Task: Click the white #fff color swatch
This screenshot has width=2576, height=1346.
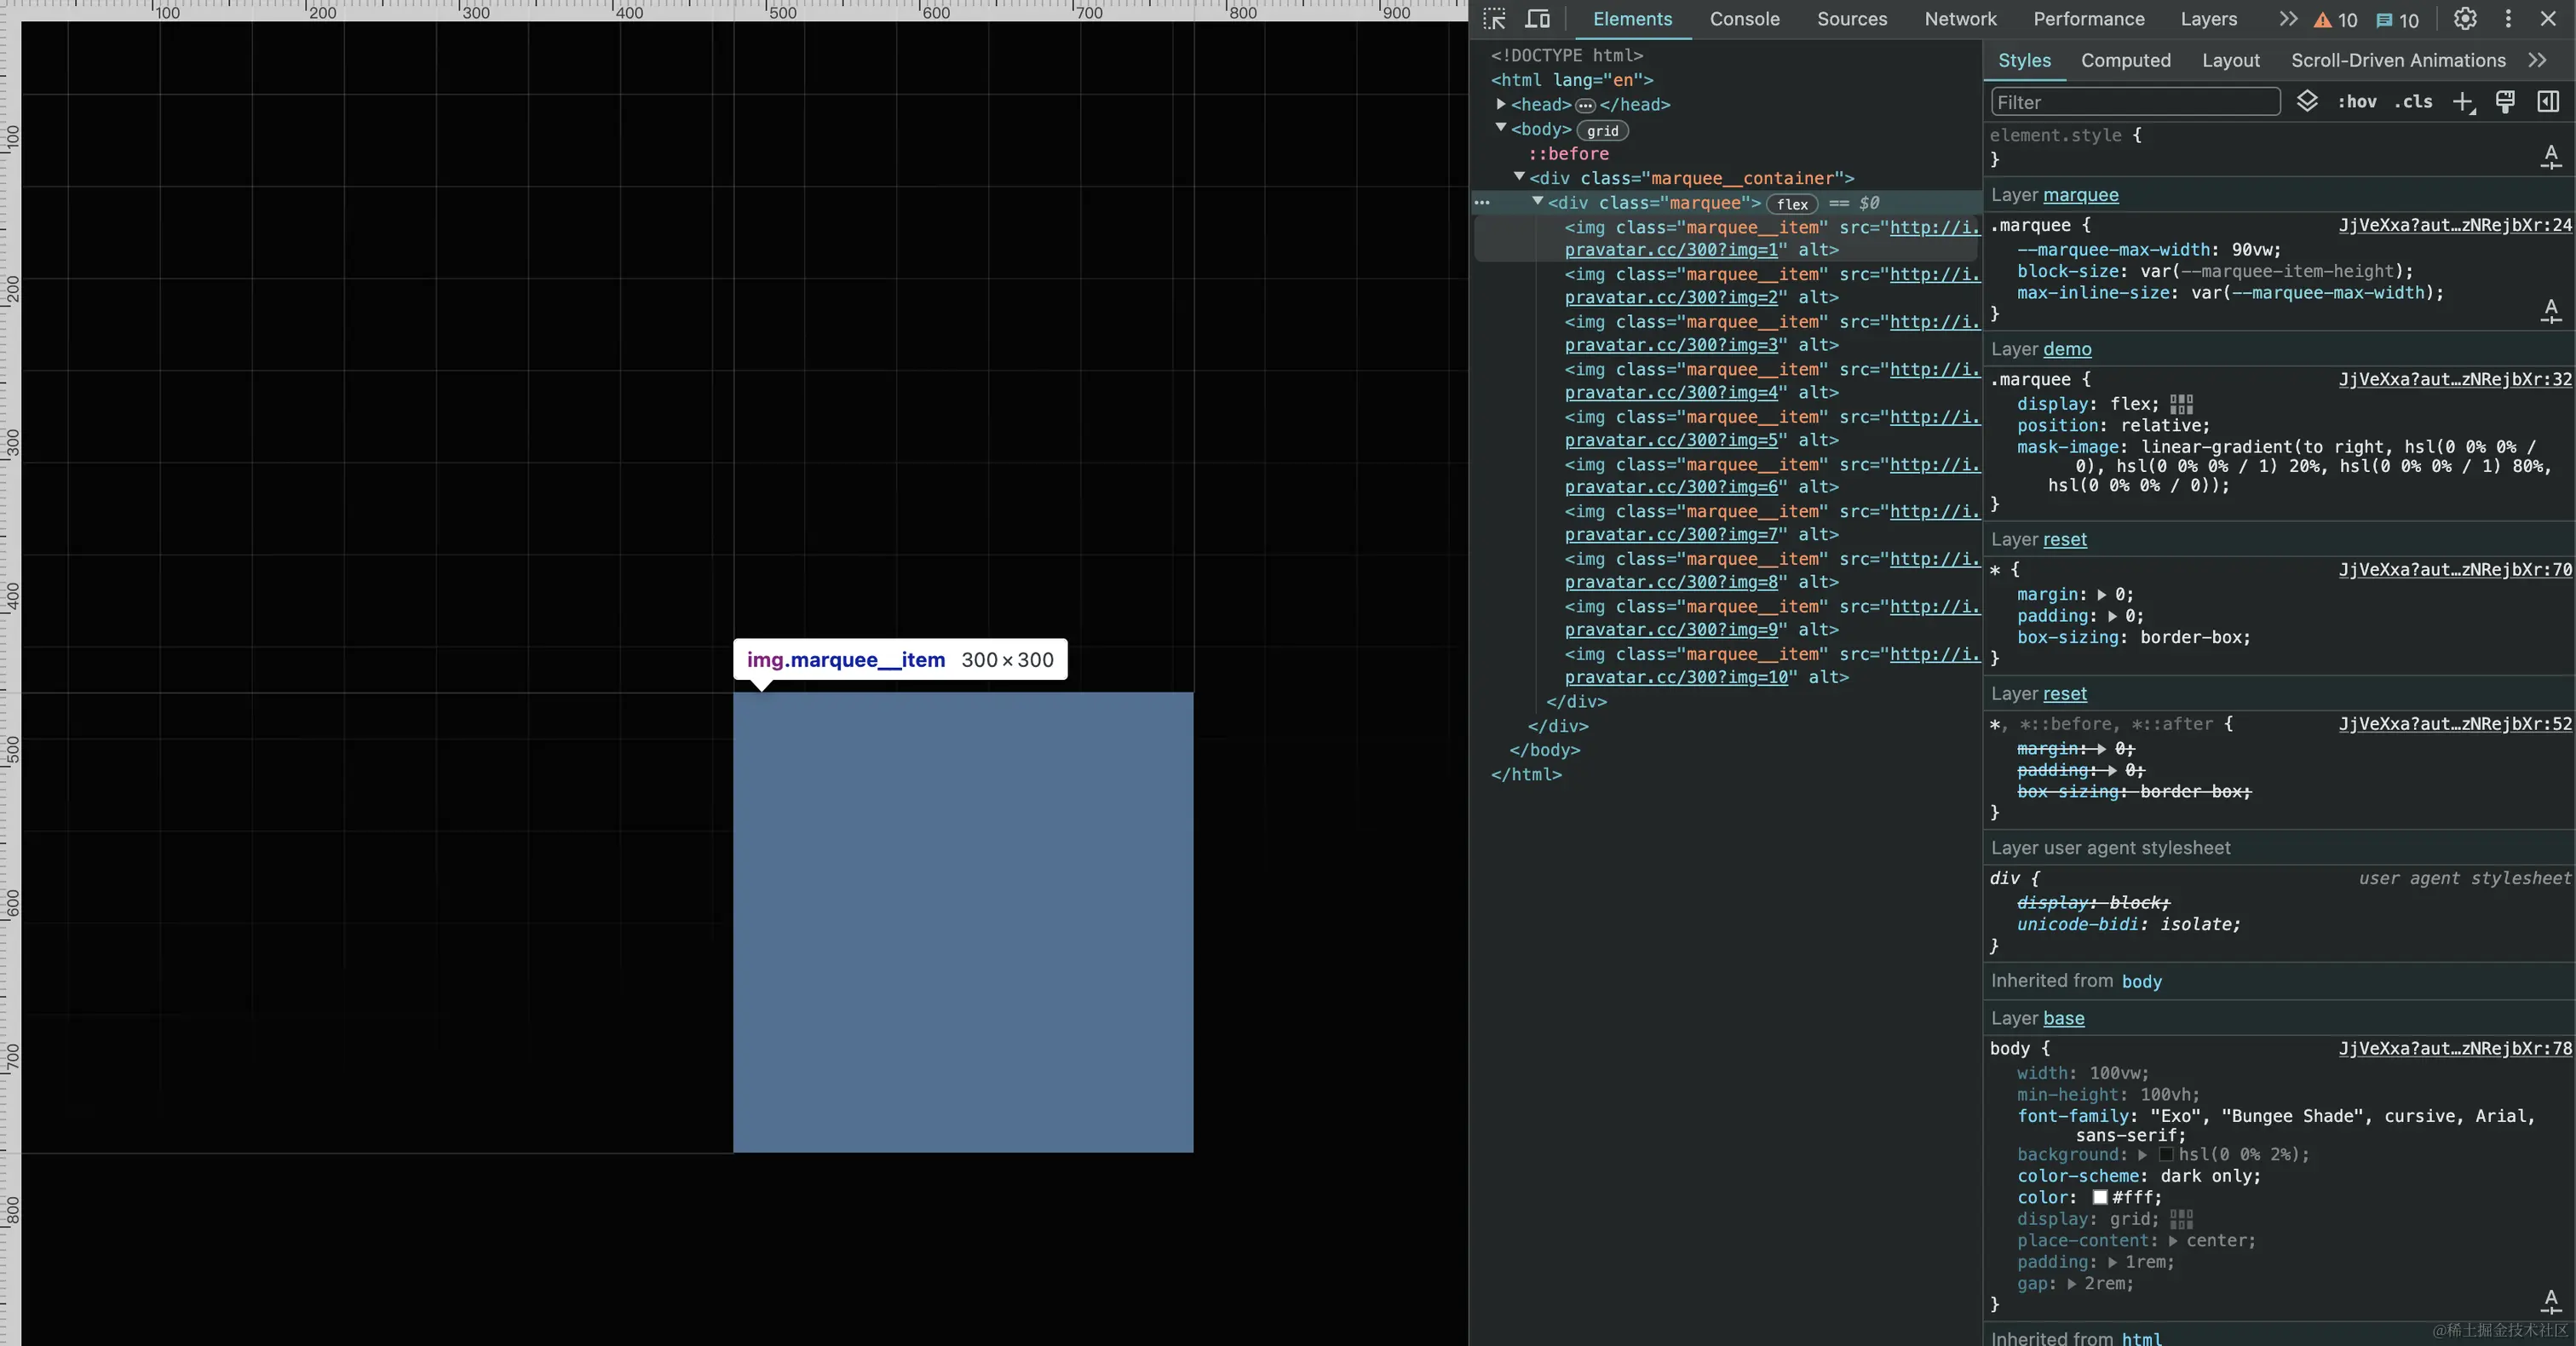Action: 2100,1197
